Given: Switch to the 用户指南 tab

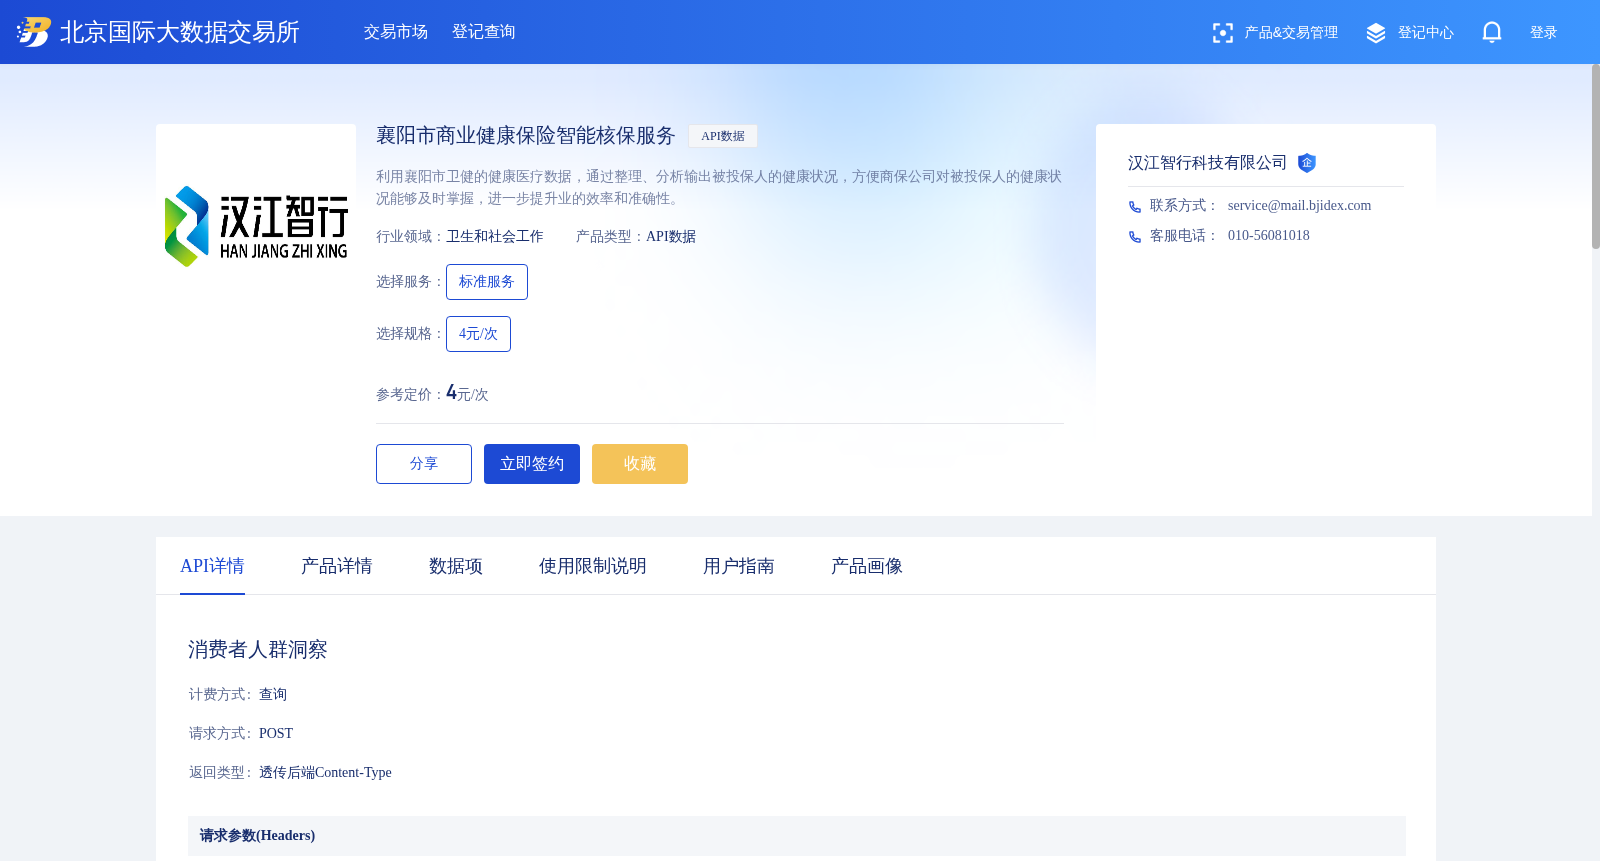Looking at the screenshot, I should click(739, 566).
